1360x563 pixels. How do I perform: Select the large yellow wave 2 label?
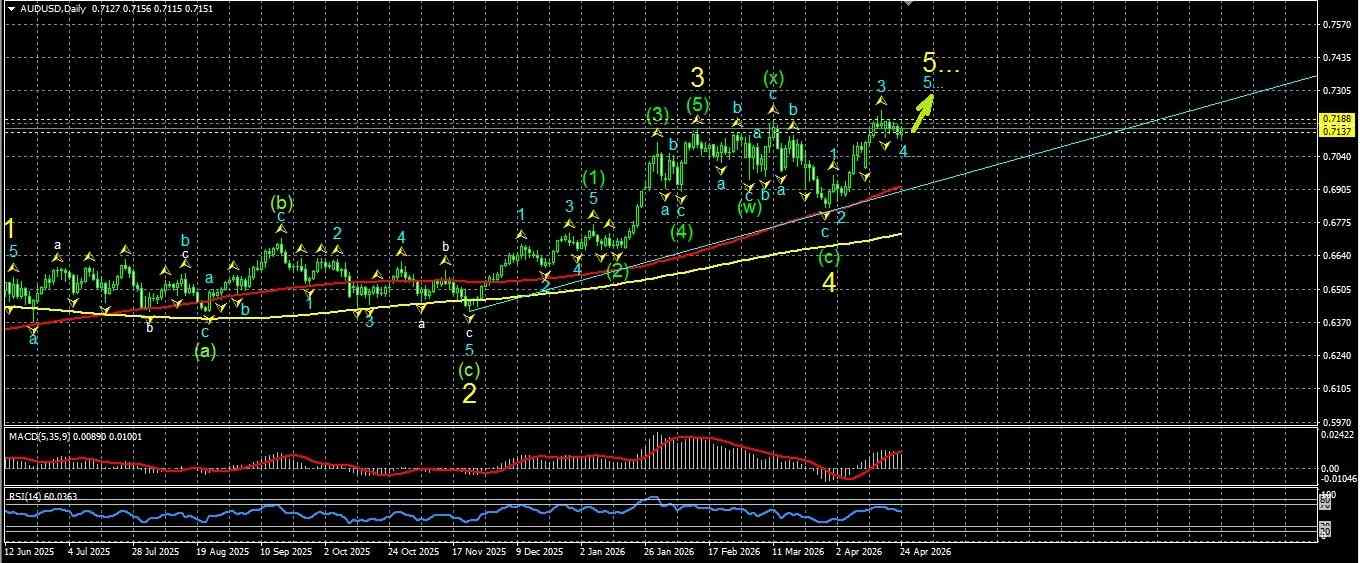point(469,393)
